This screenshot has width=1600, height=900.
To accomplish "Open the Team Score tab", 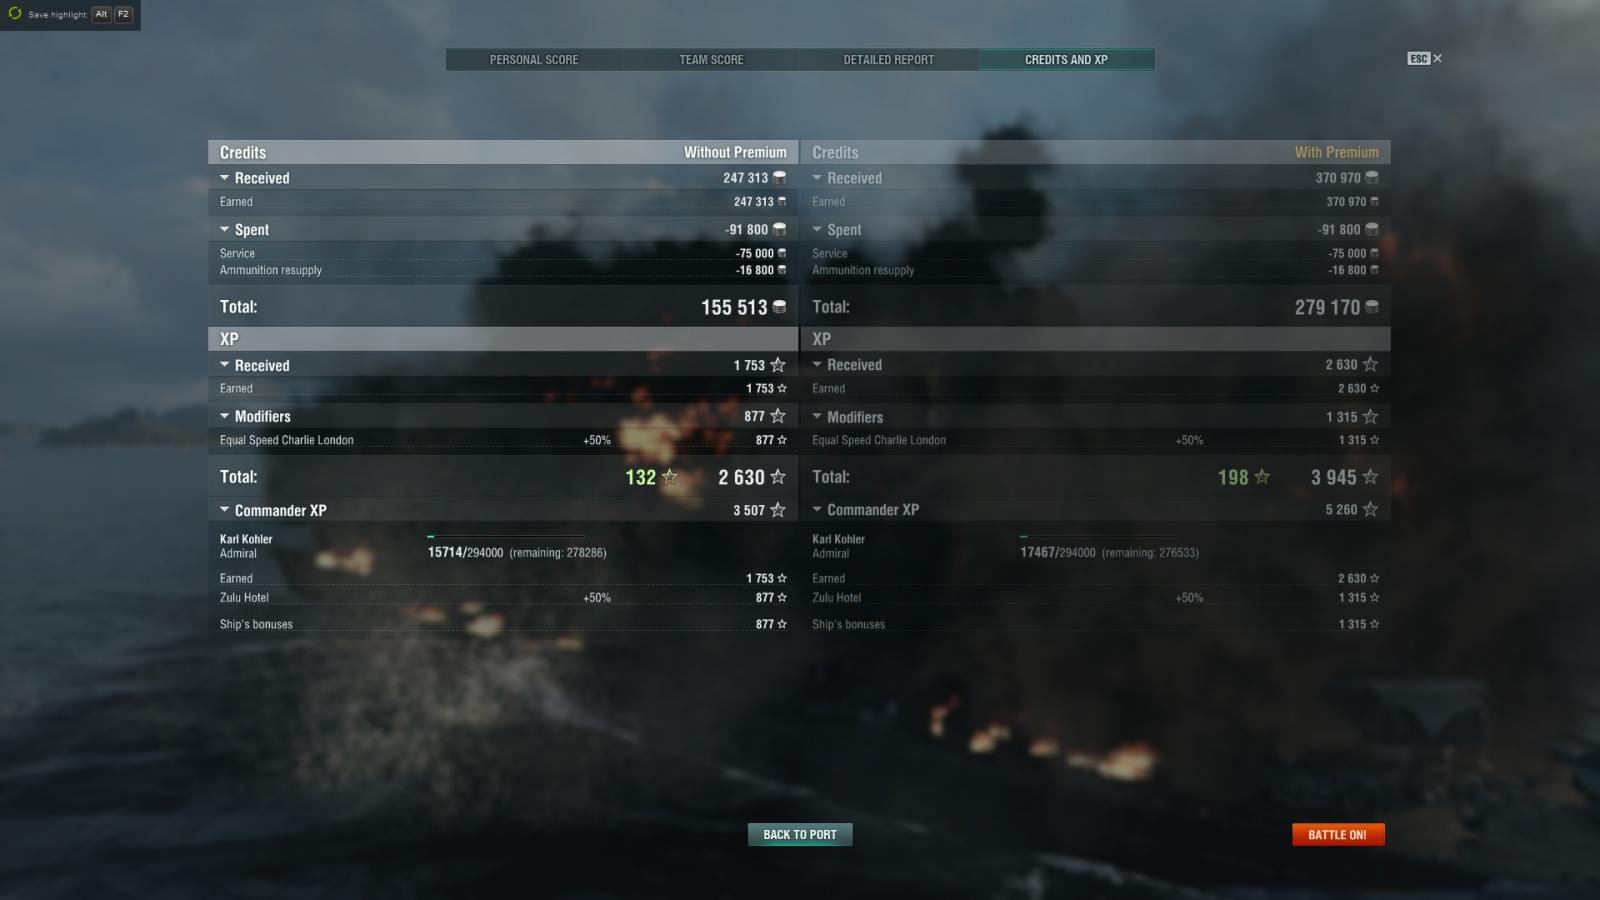I will (x=711, y=60).
